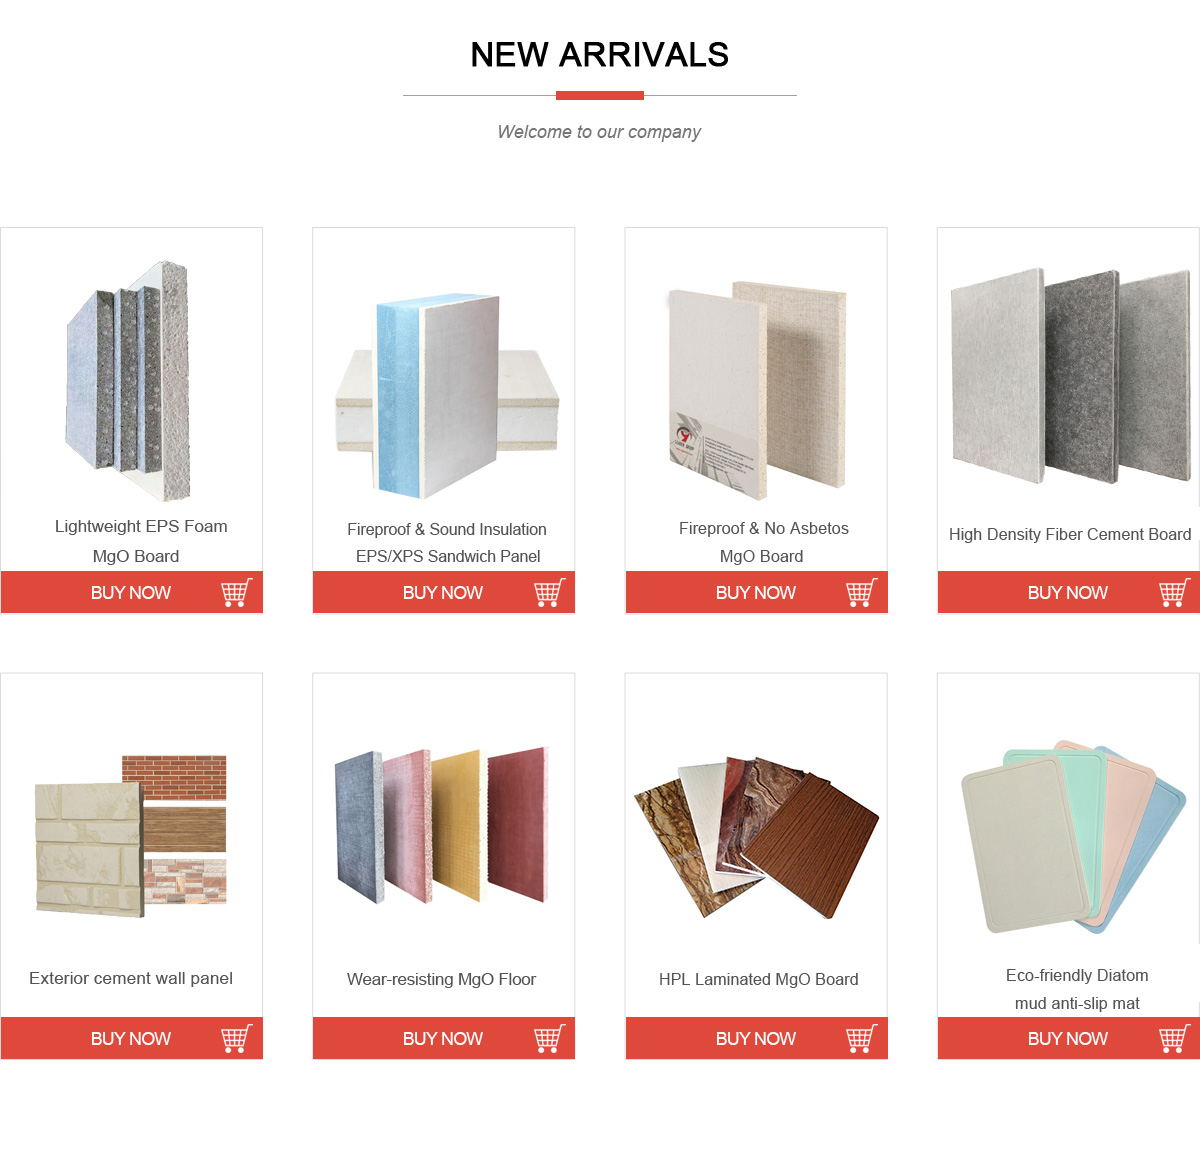The height and width of the screenshot is (1151, 1200).
Task: Click cart icon under Exterior cement wall panel
Action: [237, 1038]
